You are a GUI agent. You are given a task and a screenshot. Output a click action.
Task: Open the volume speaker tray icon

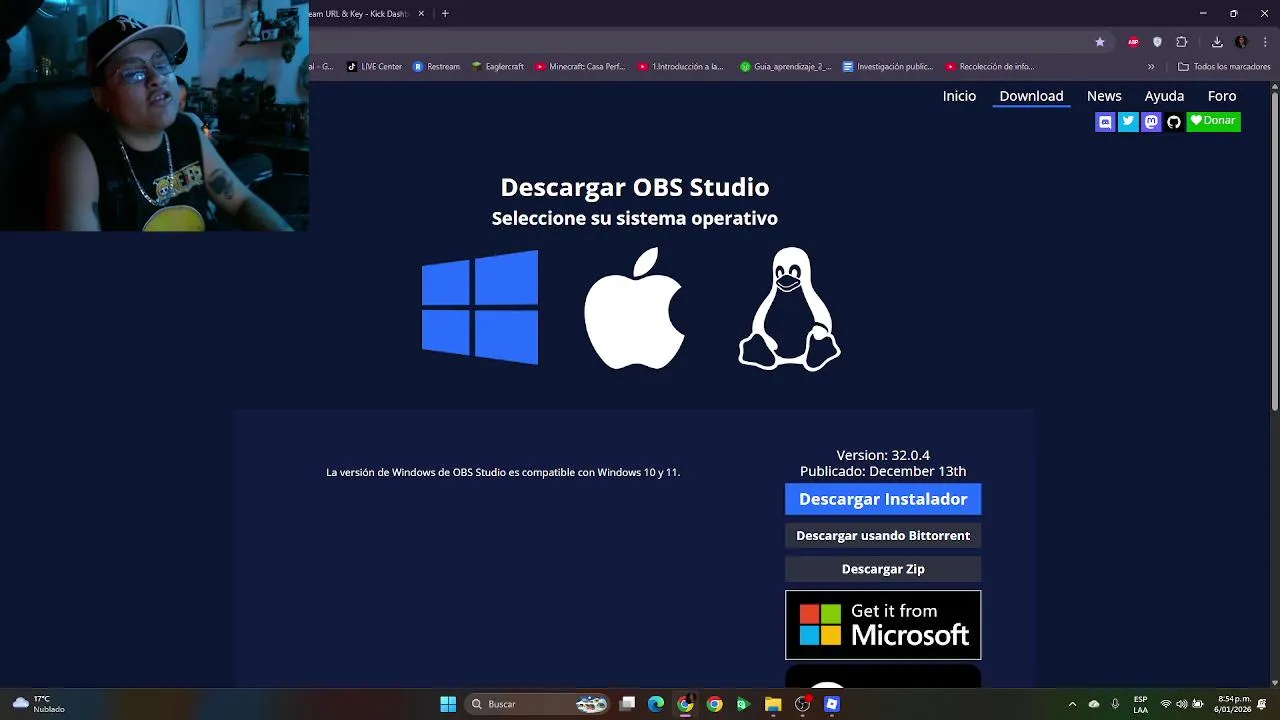pyautogui.click(x=1181, y=704)
